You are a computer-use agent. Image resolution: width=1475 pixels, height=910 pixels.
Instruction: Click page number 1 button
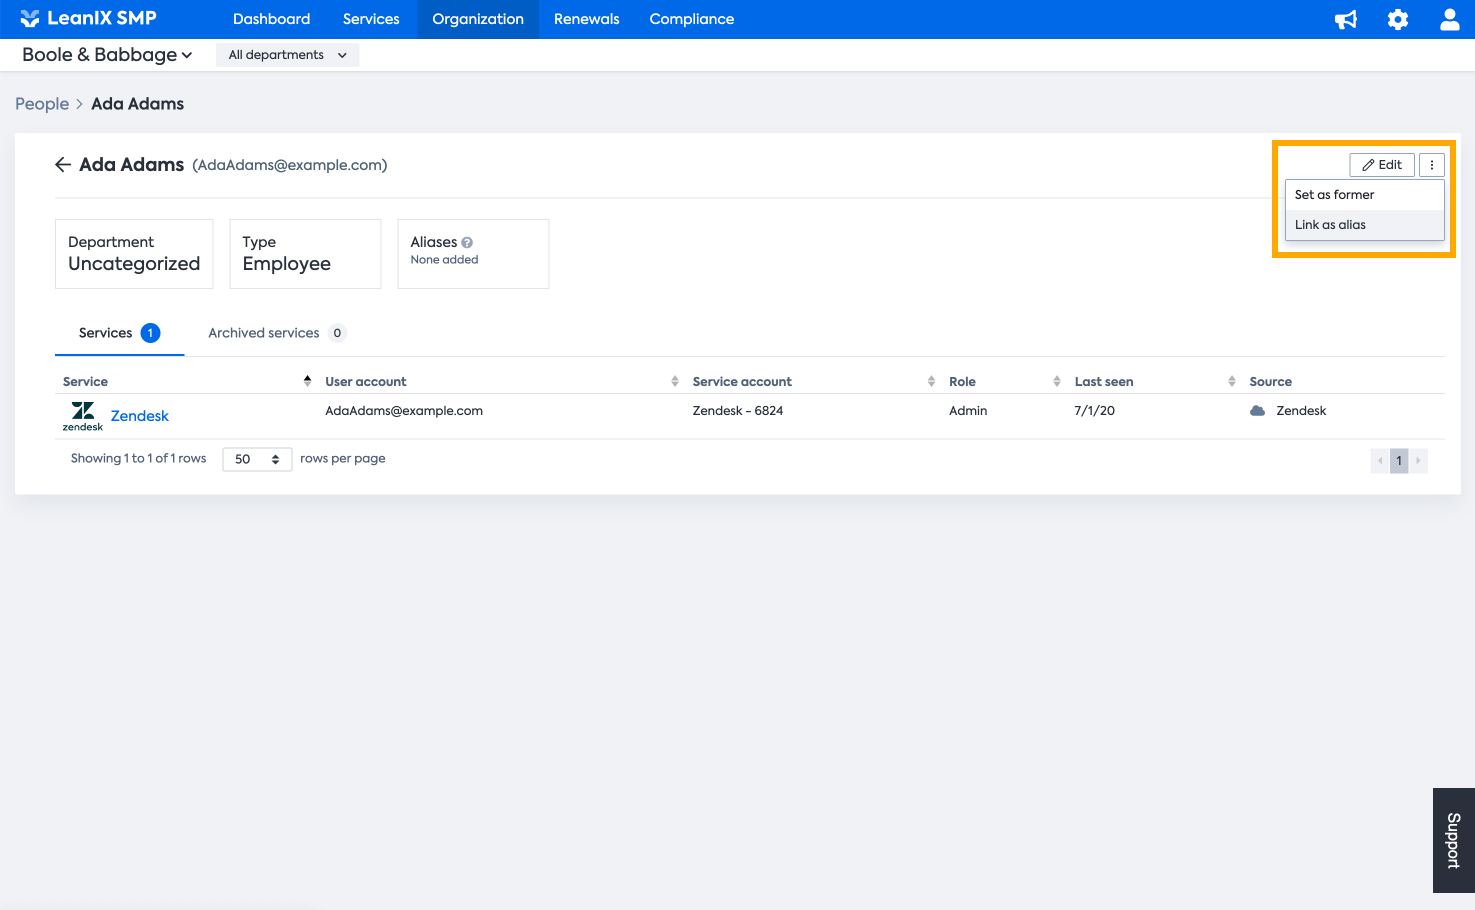click(x=1399, y=460)
